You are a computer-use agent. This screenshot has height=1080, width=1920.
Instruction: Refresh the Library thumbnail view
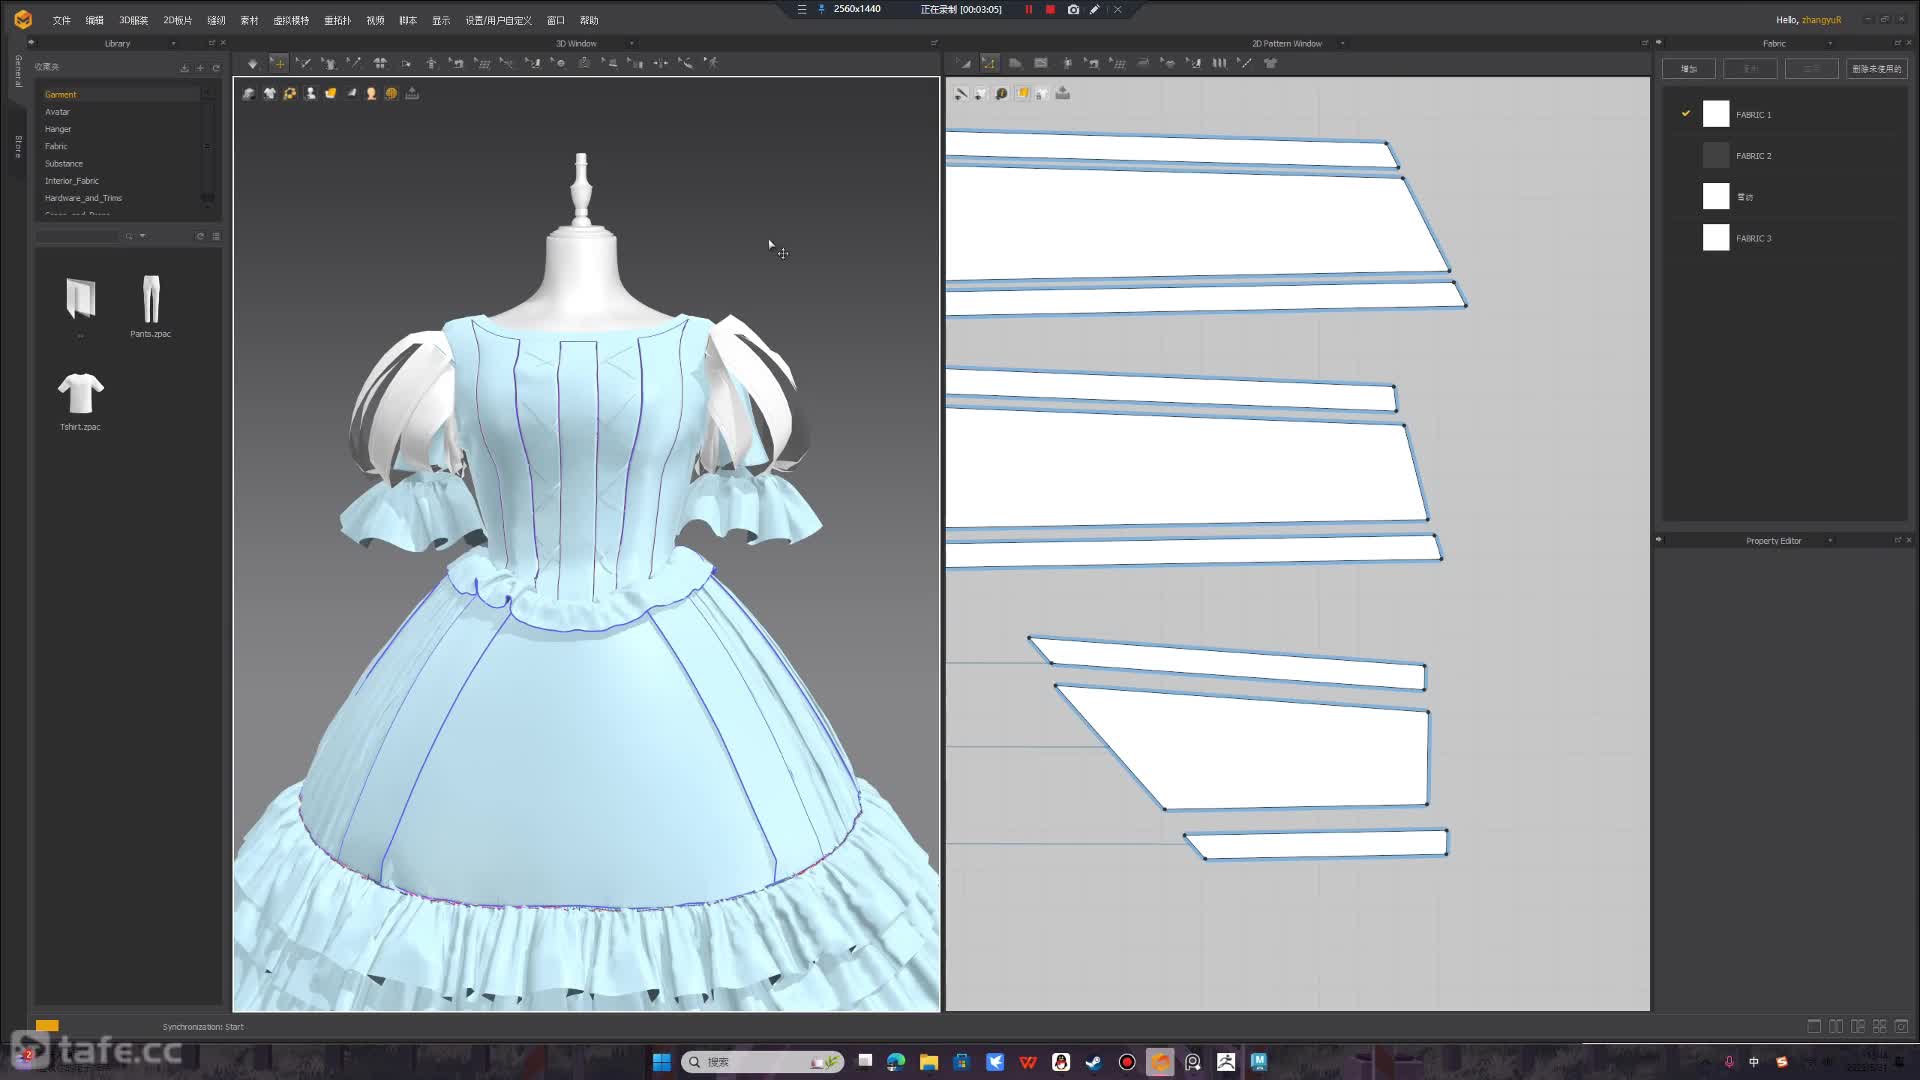(200, 236)
